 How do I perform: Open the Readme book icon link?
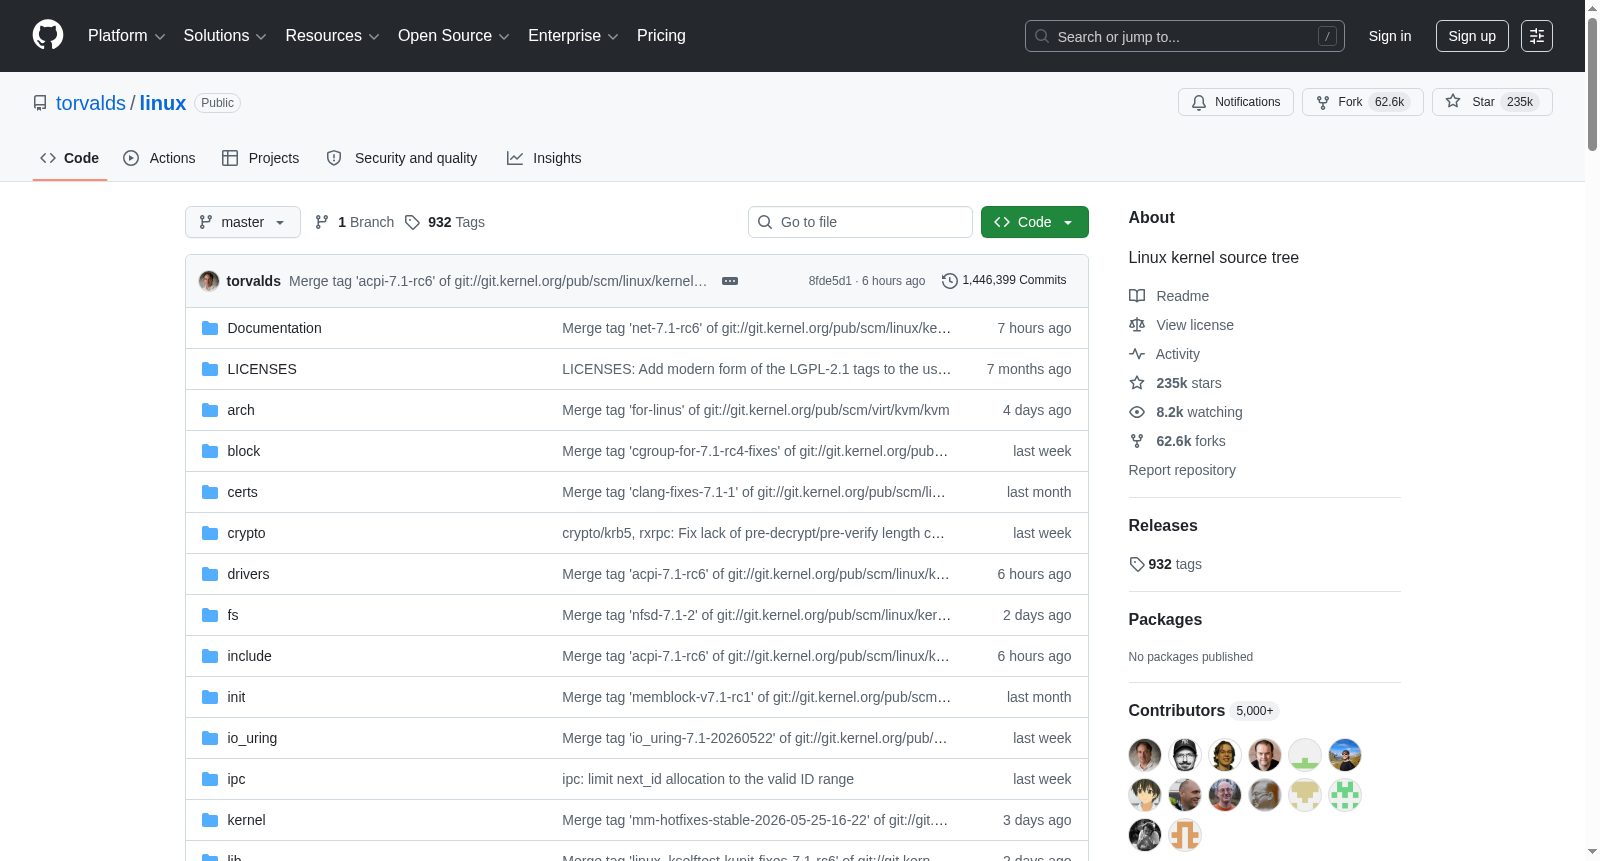click(1137, 296)
